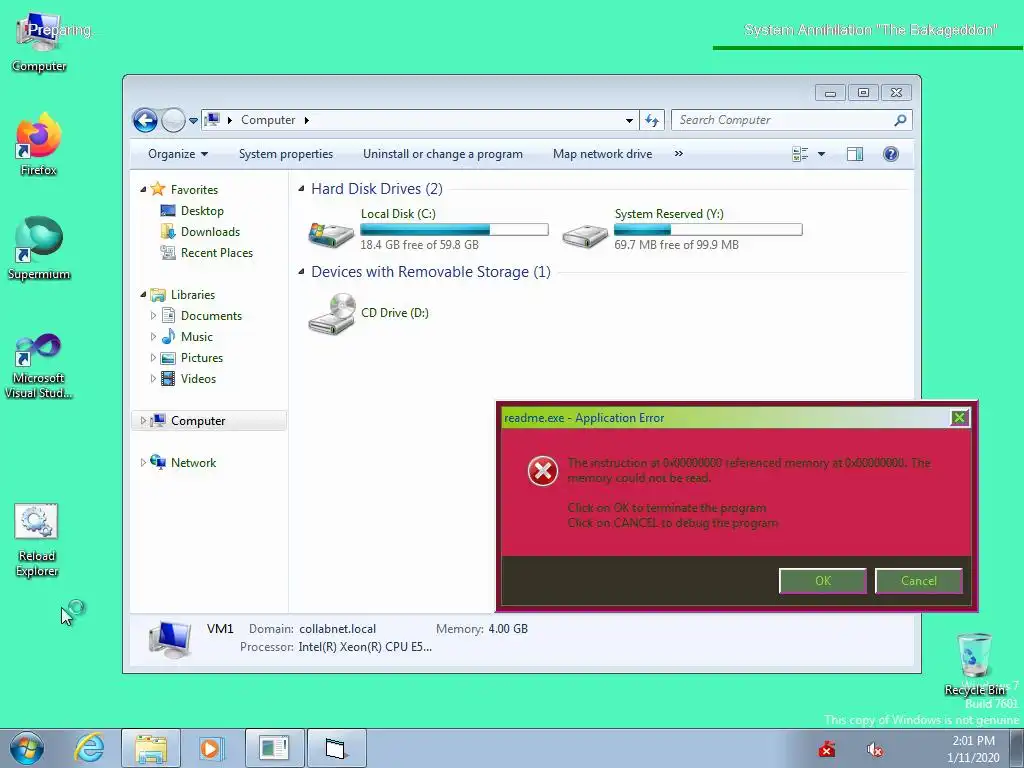
Task: Collapse Devices with Removable Storage group
Action: tap(301, 272)
